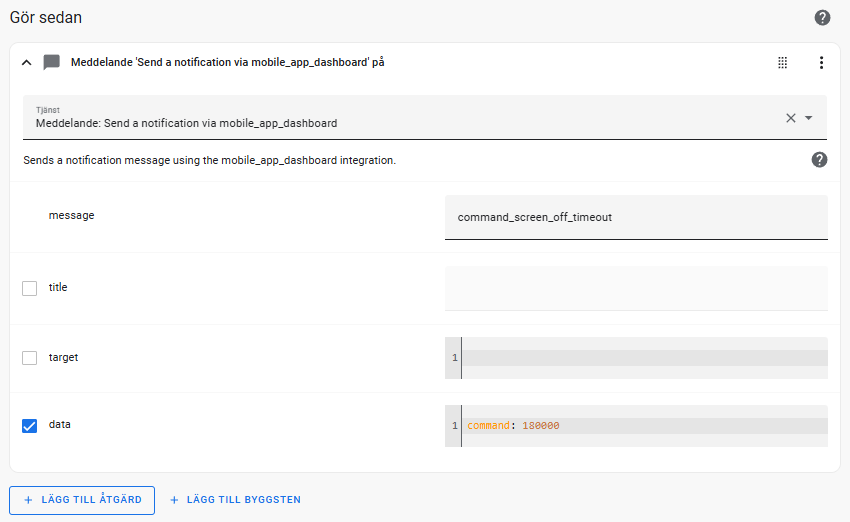Click the plus icon beside Lägg till byggsten
The height and width of the screenshot is (522, 850).
[174, 500]
